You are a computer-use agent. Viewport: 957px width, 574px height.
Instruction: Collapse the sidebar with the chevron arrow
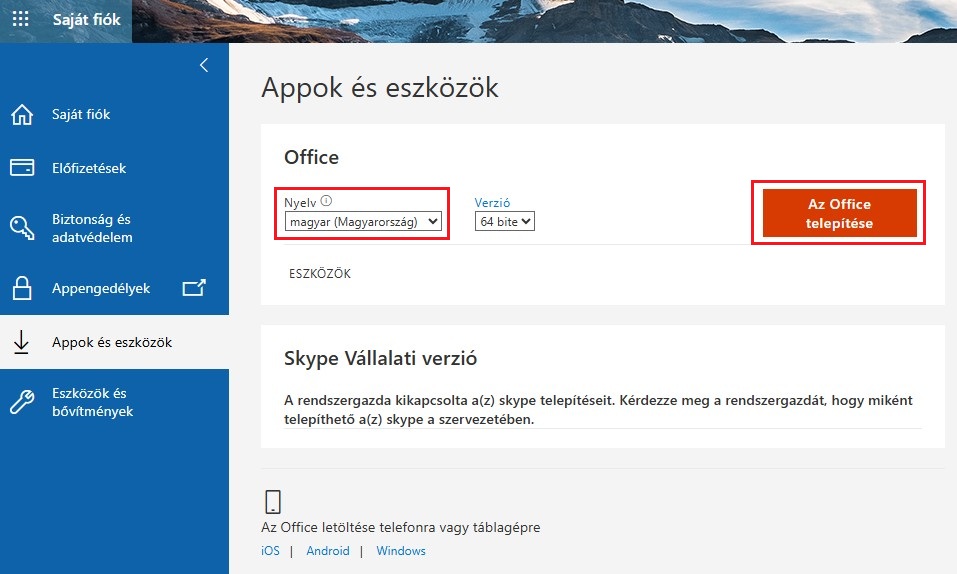coord(204,65)
